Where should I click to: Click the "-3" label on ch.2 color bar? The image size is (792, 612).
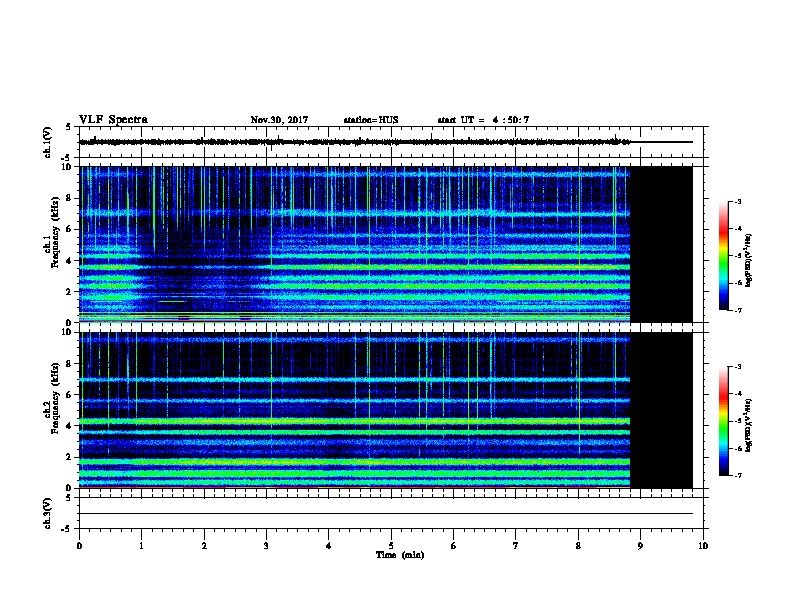click(737, 367)
